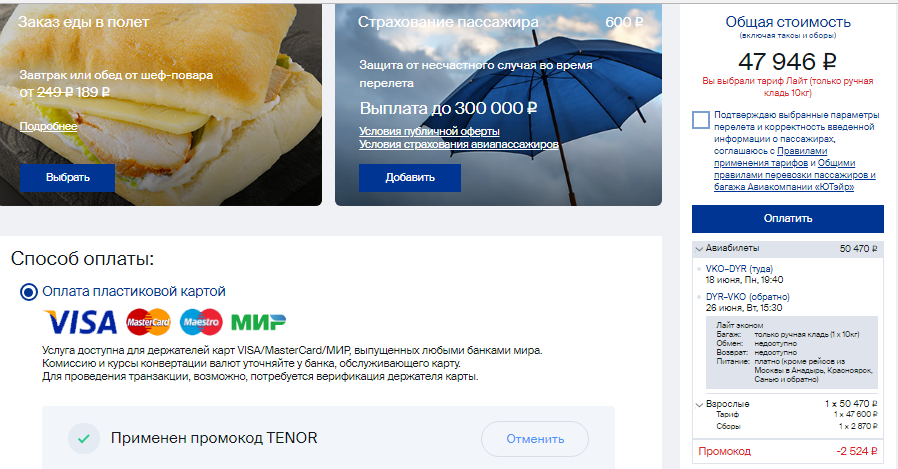This screenshot has height=469, width=898.
Task: Collapse the Авиабилеты section chevron
Action: tap(699, 249)
